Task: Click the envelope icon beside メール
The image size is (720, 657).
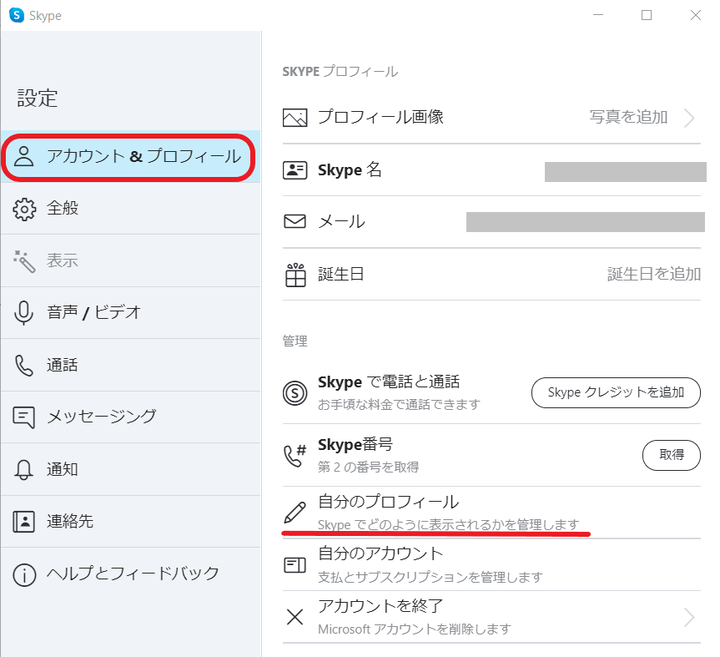Action: 295,221
